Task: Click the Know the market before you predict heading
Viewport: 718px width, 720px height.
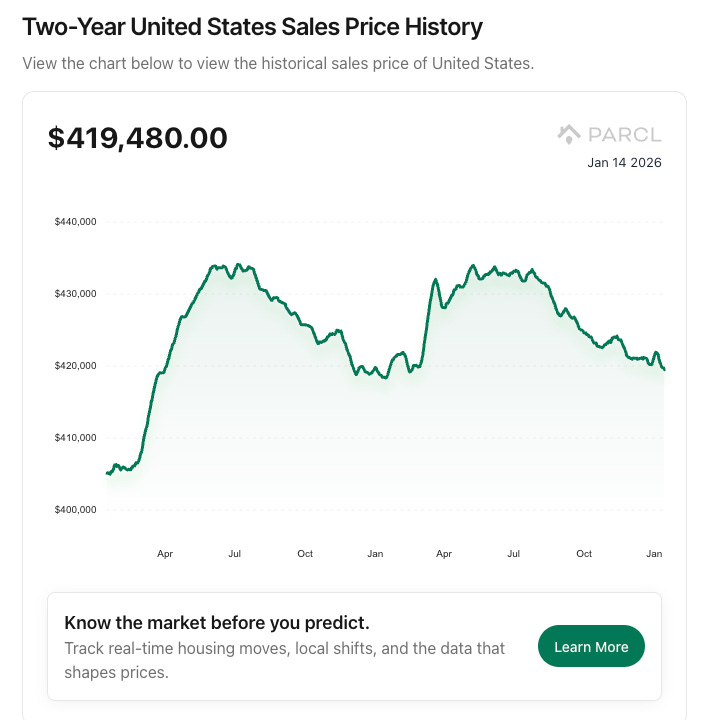Action: click(x=217, y=622)
